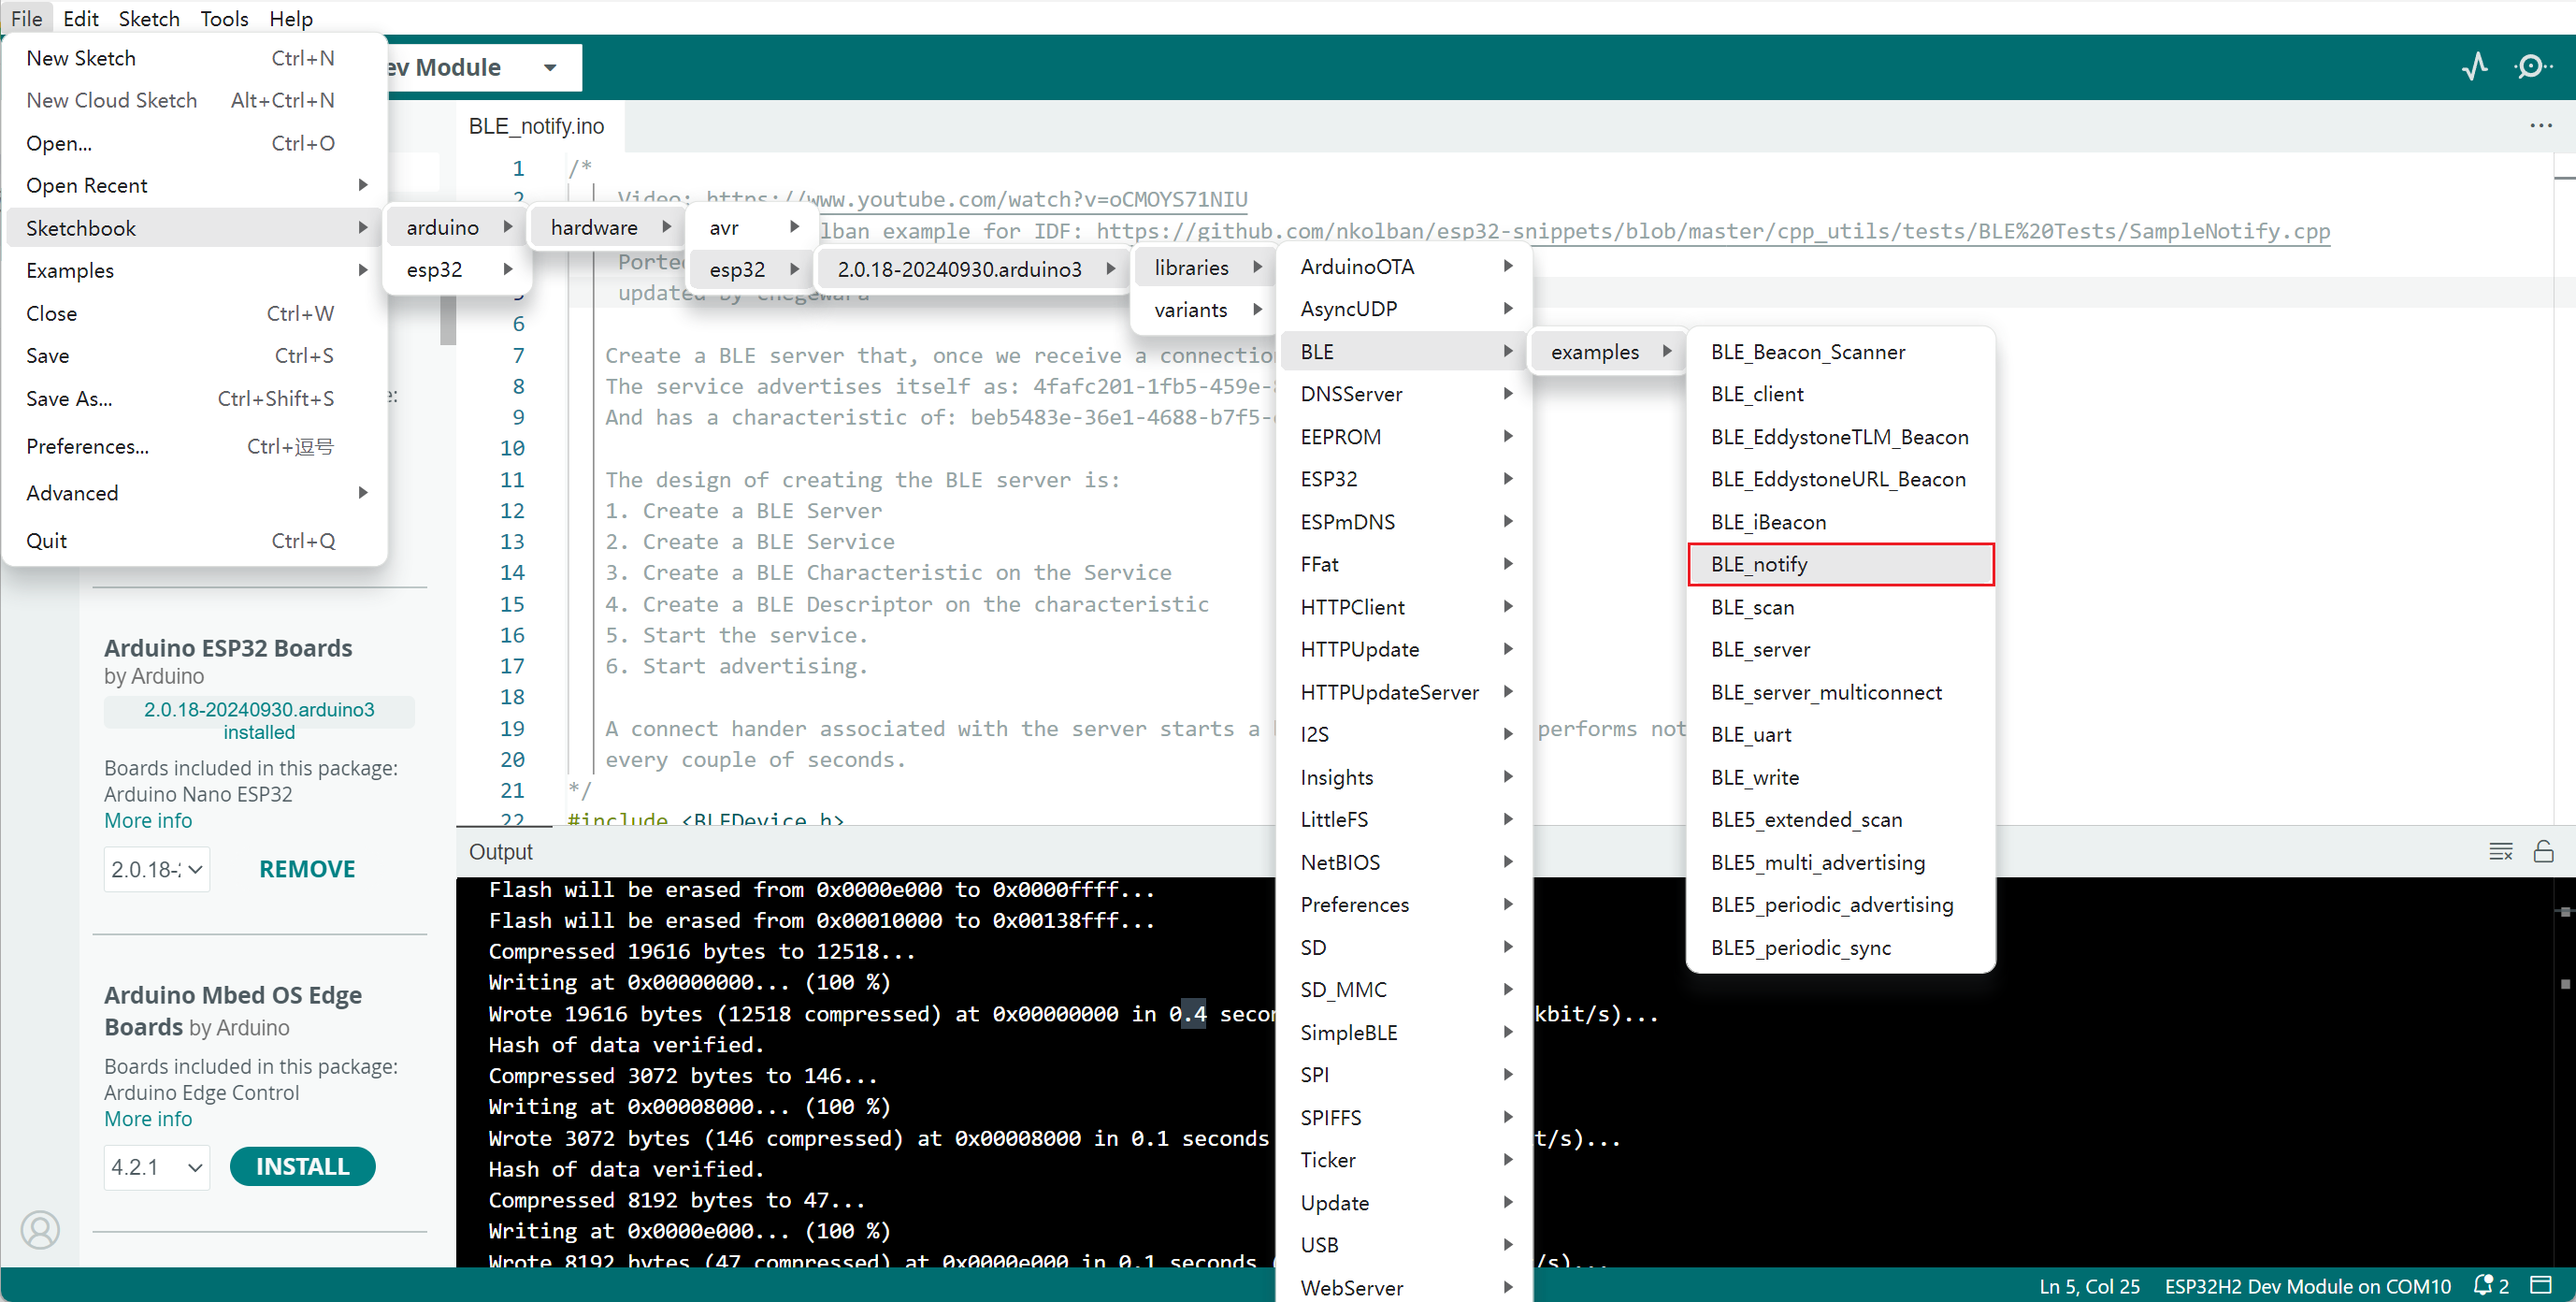Screen dimensions: 2576x1302
Task: Expand the Open Recent submenu
Action: point(196,185)
